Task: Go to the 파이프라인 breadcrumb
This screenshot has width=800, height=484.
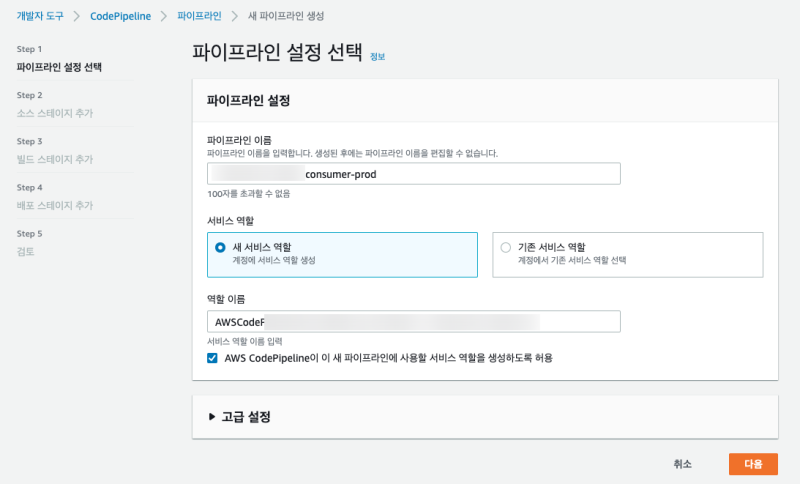Action: tap(200, 17)
